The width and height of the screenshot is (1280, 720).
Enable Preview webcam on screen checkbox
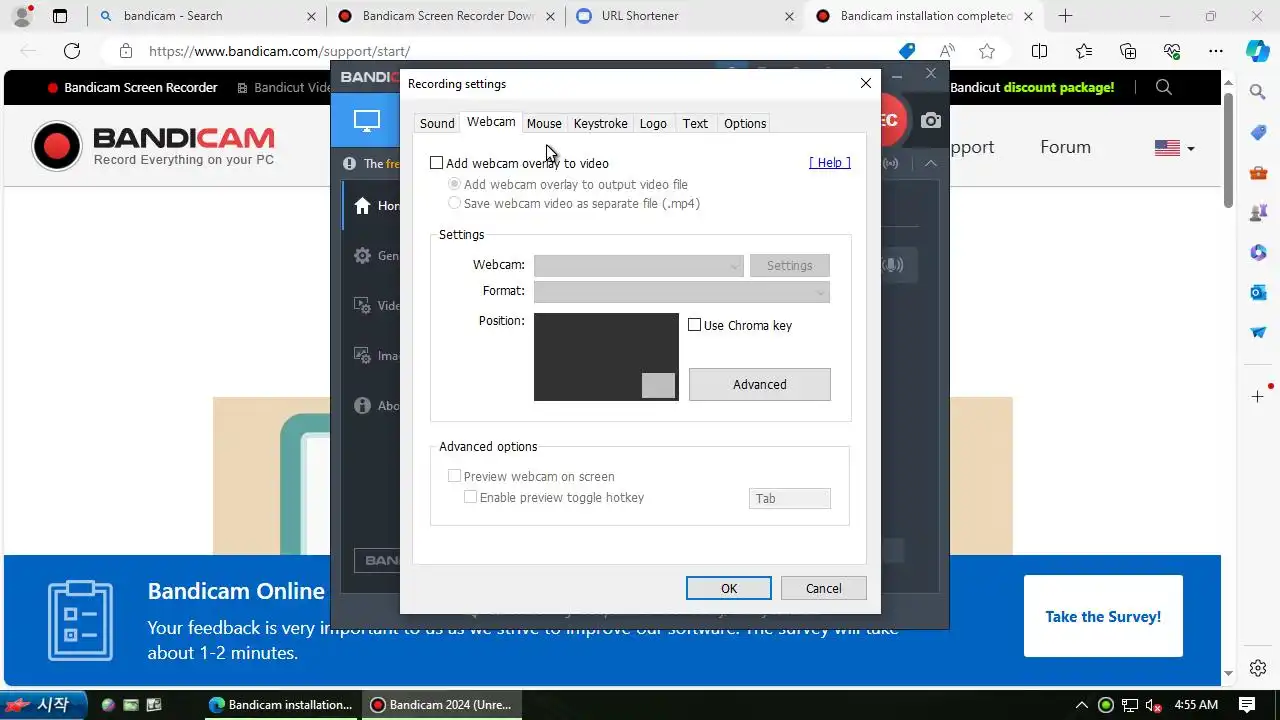pyautogui.click(x=454, y=477)
